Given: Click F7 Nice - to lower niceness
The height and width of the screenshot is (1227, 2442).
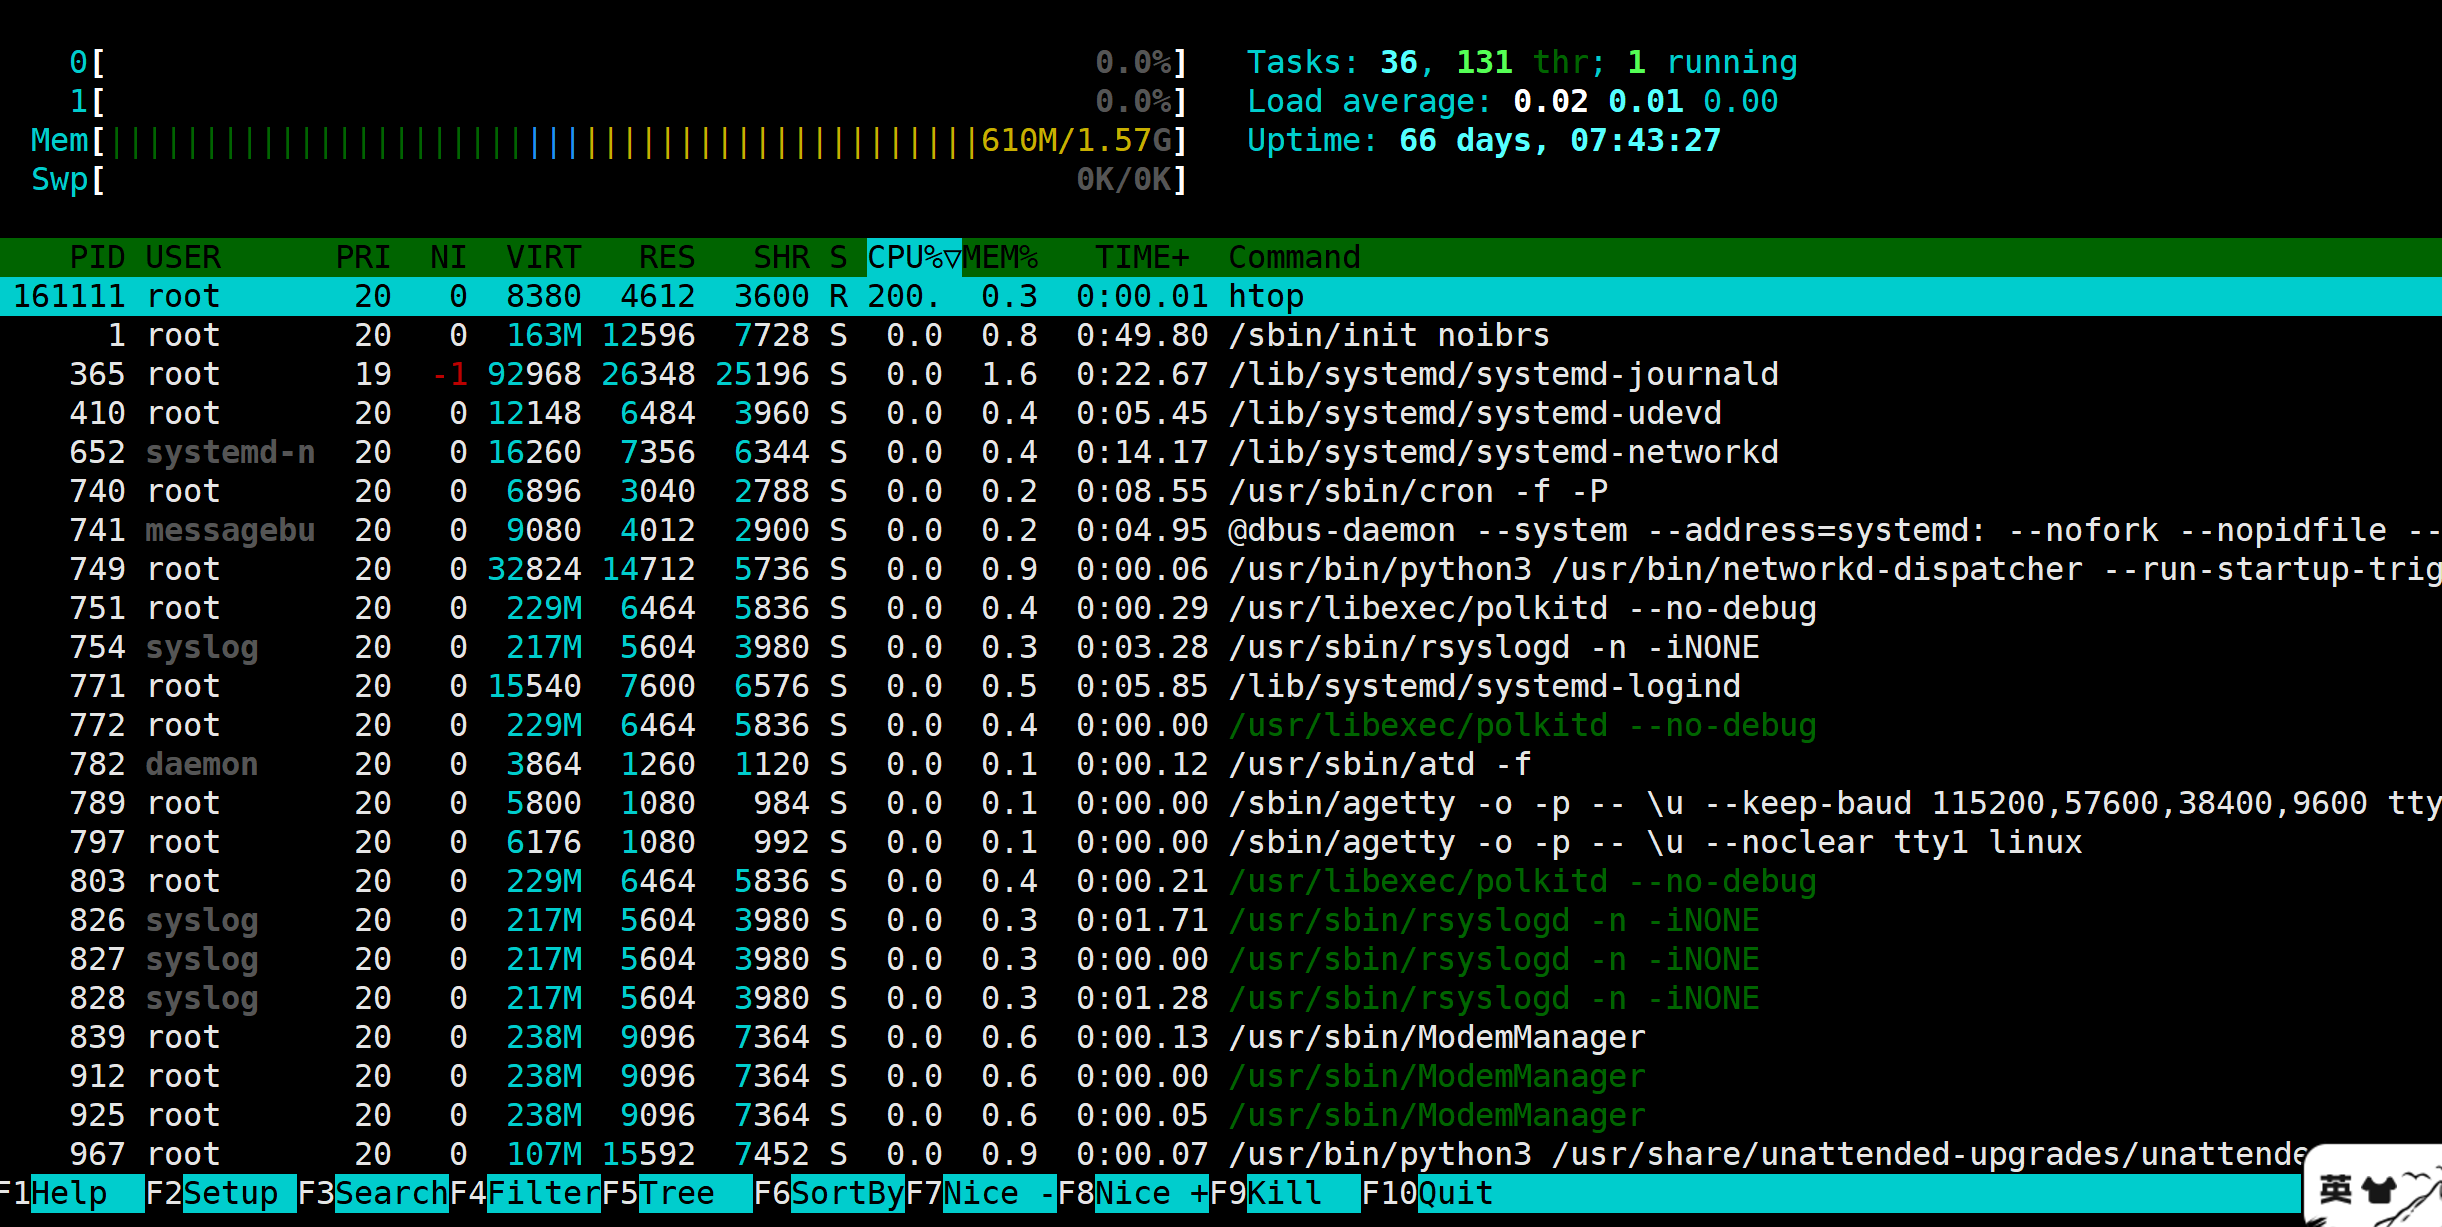Looking at the screenshot, I should click(x=998, y=1193).
